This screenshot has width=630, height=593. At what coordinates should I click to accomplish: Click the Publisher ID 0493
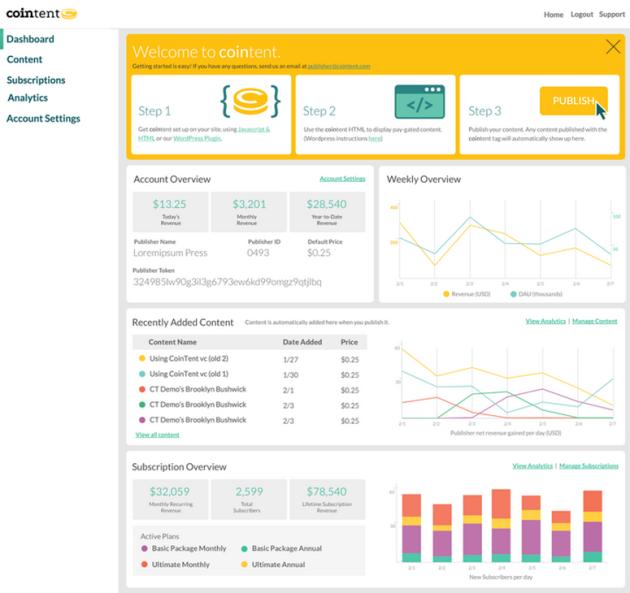point(258,253)
